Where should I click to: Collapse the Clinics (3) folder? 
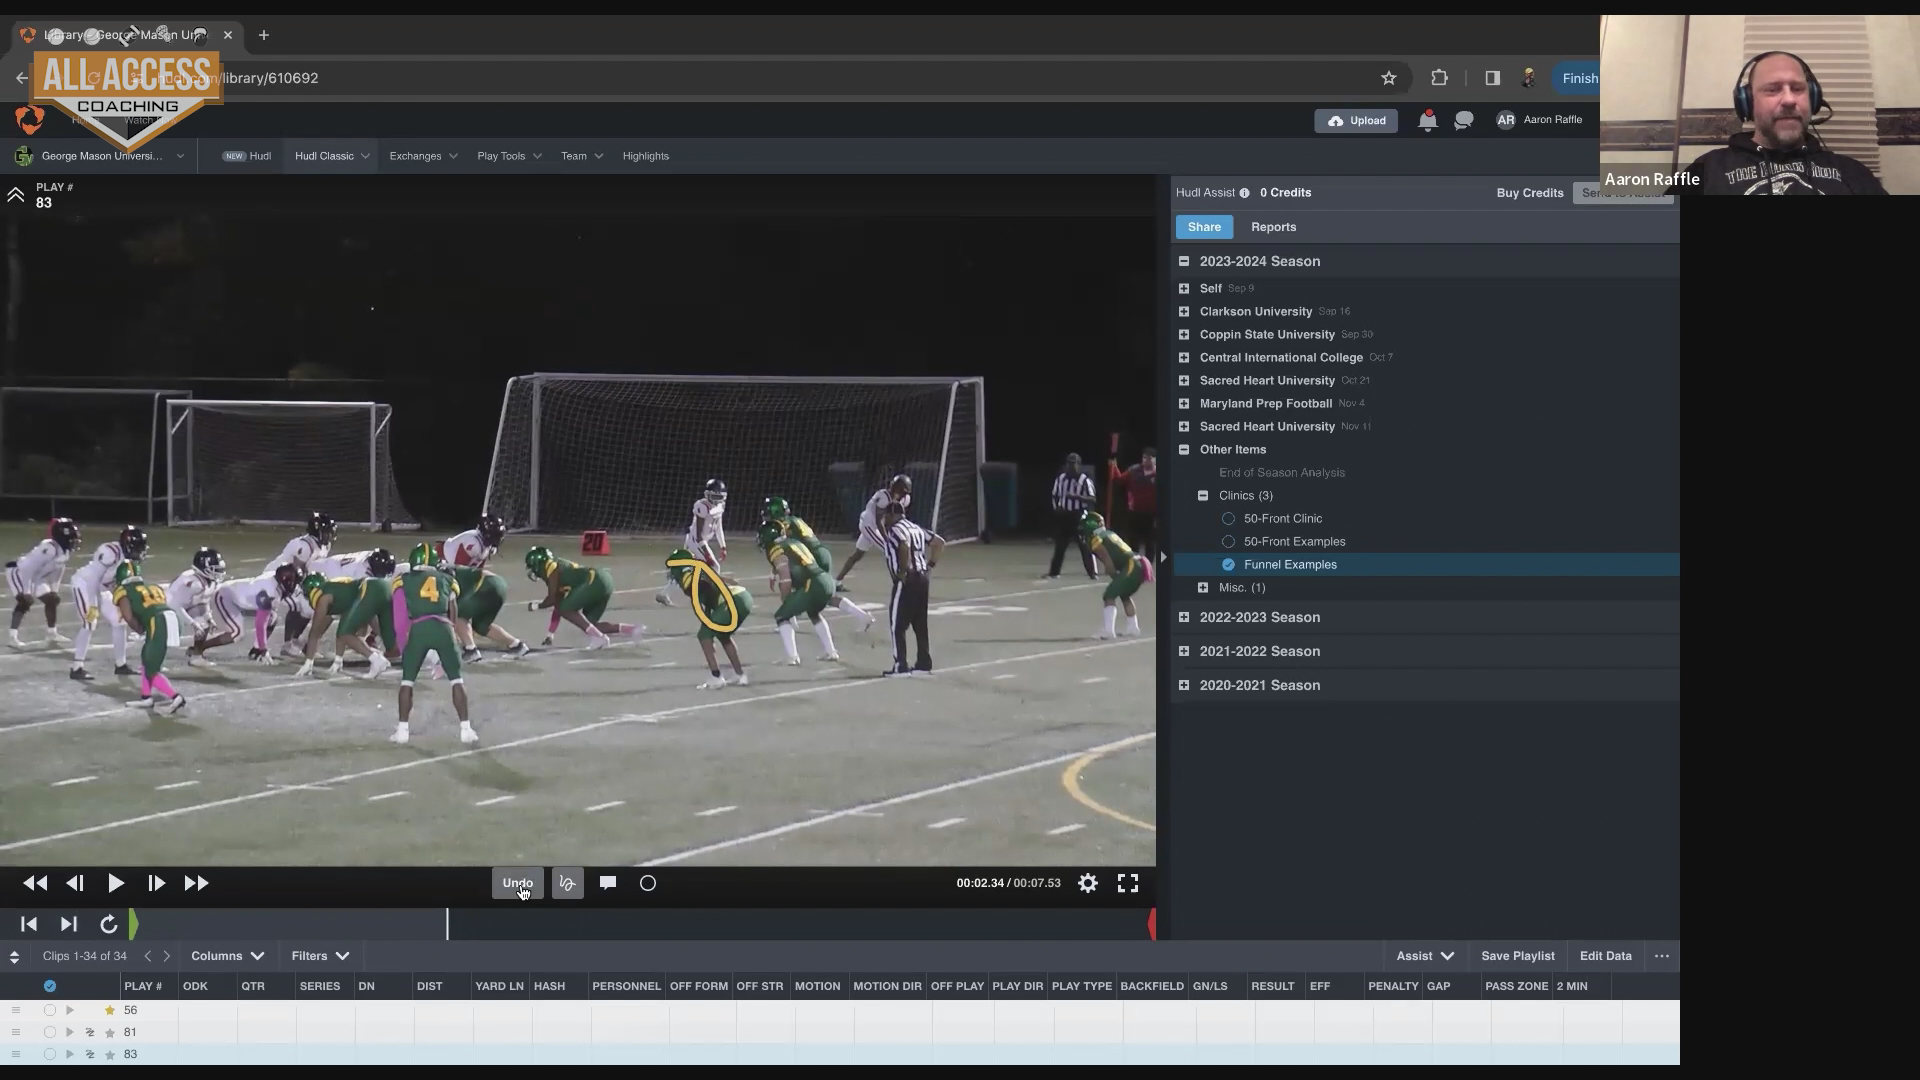(x=1203, y=496)
